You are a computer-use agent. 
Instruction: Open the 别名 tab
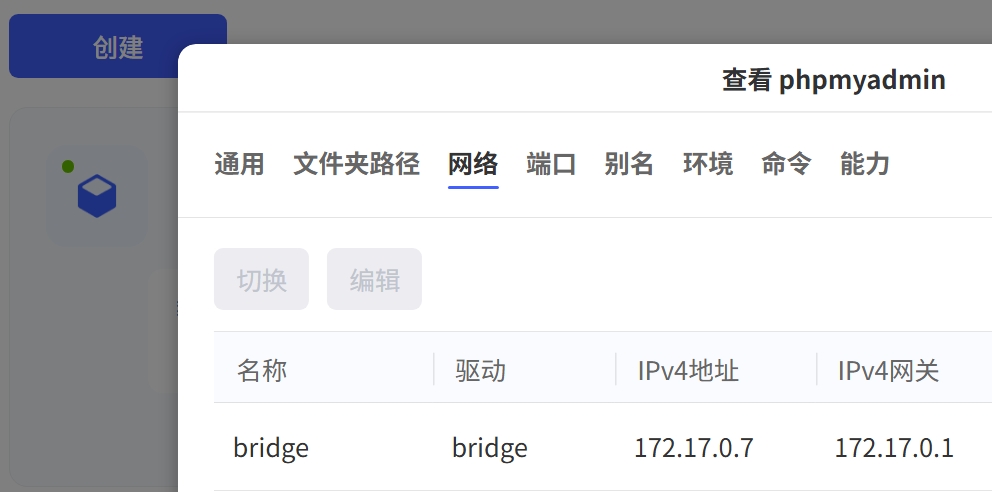click(629, 164)
